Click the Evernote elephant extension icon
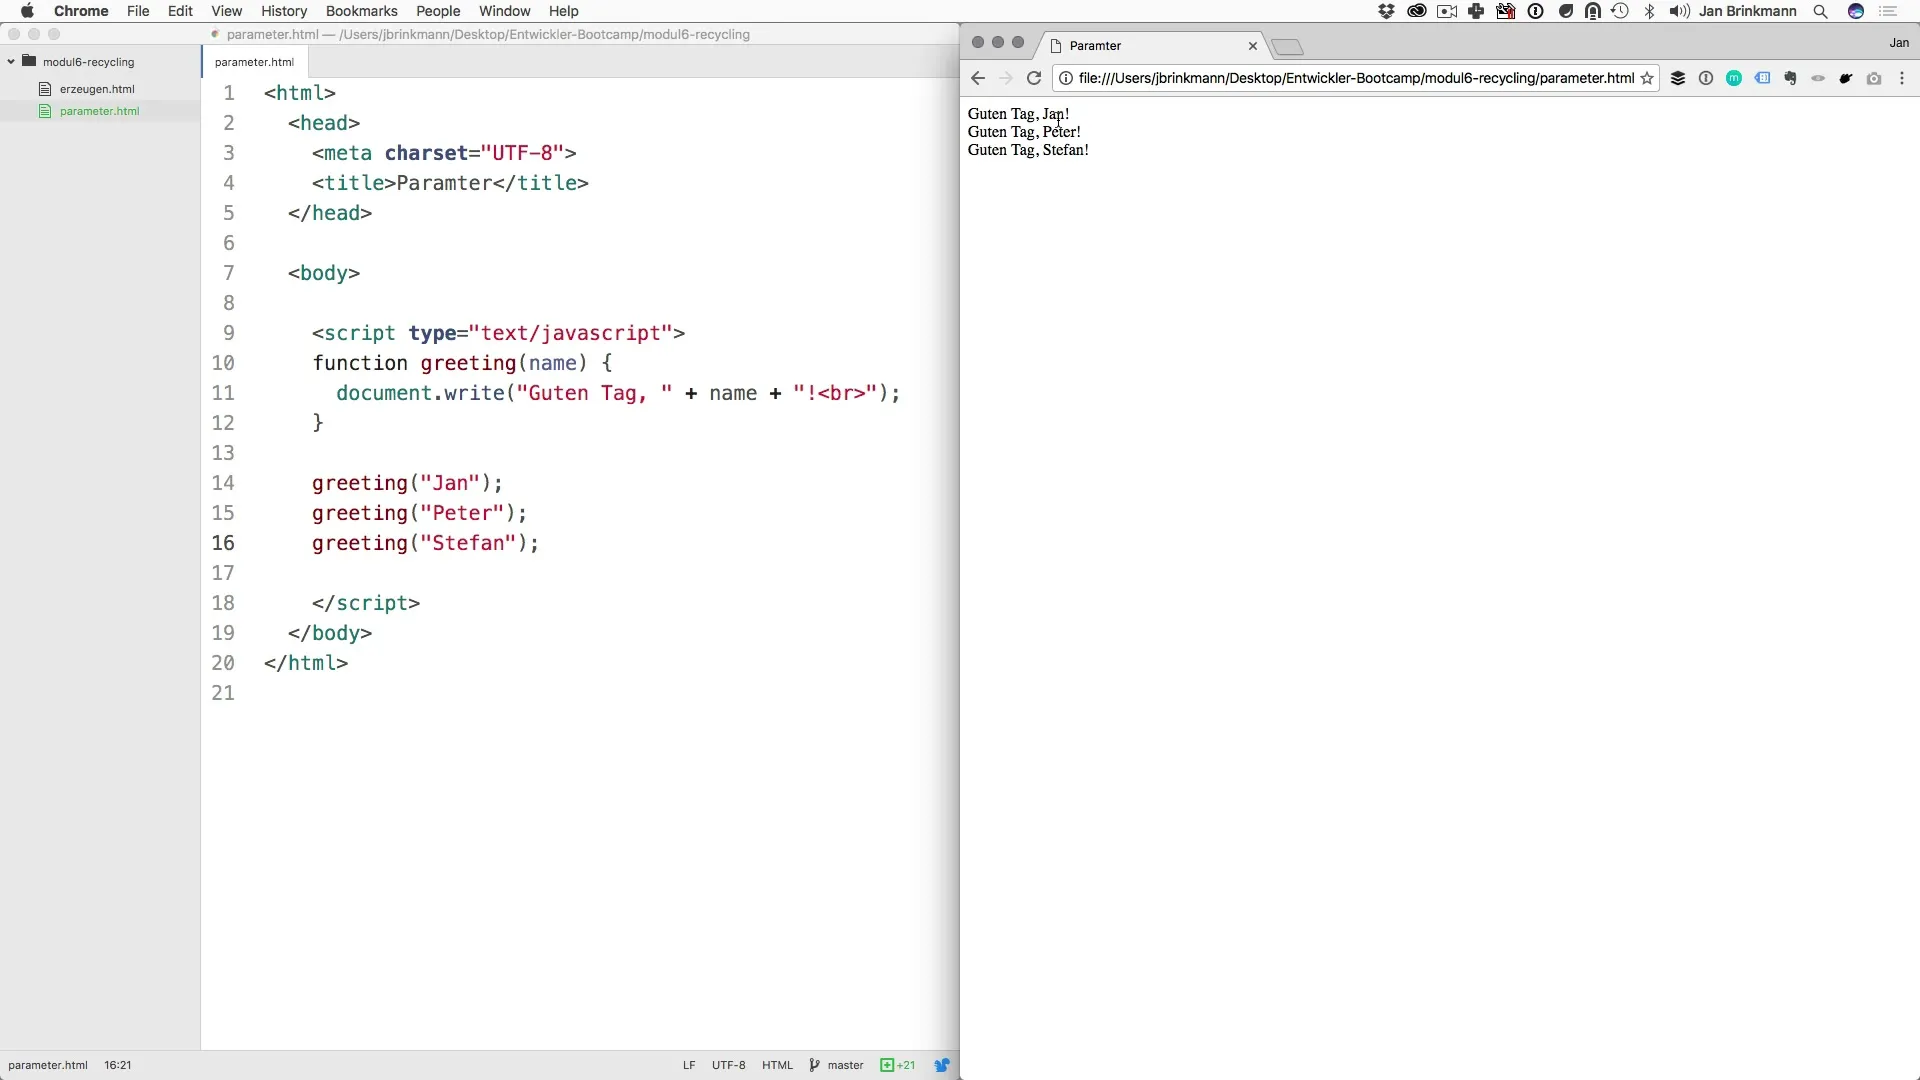The height and width of the screenshot is (1080, 1920). pos(1790,78)
